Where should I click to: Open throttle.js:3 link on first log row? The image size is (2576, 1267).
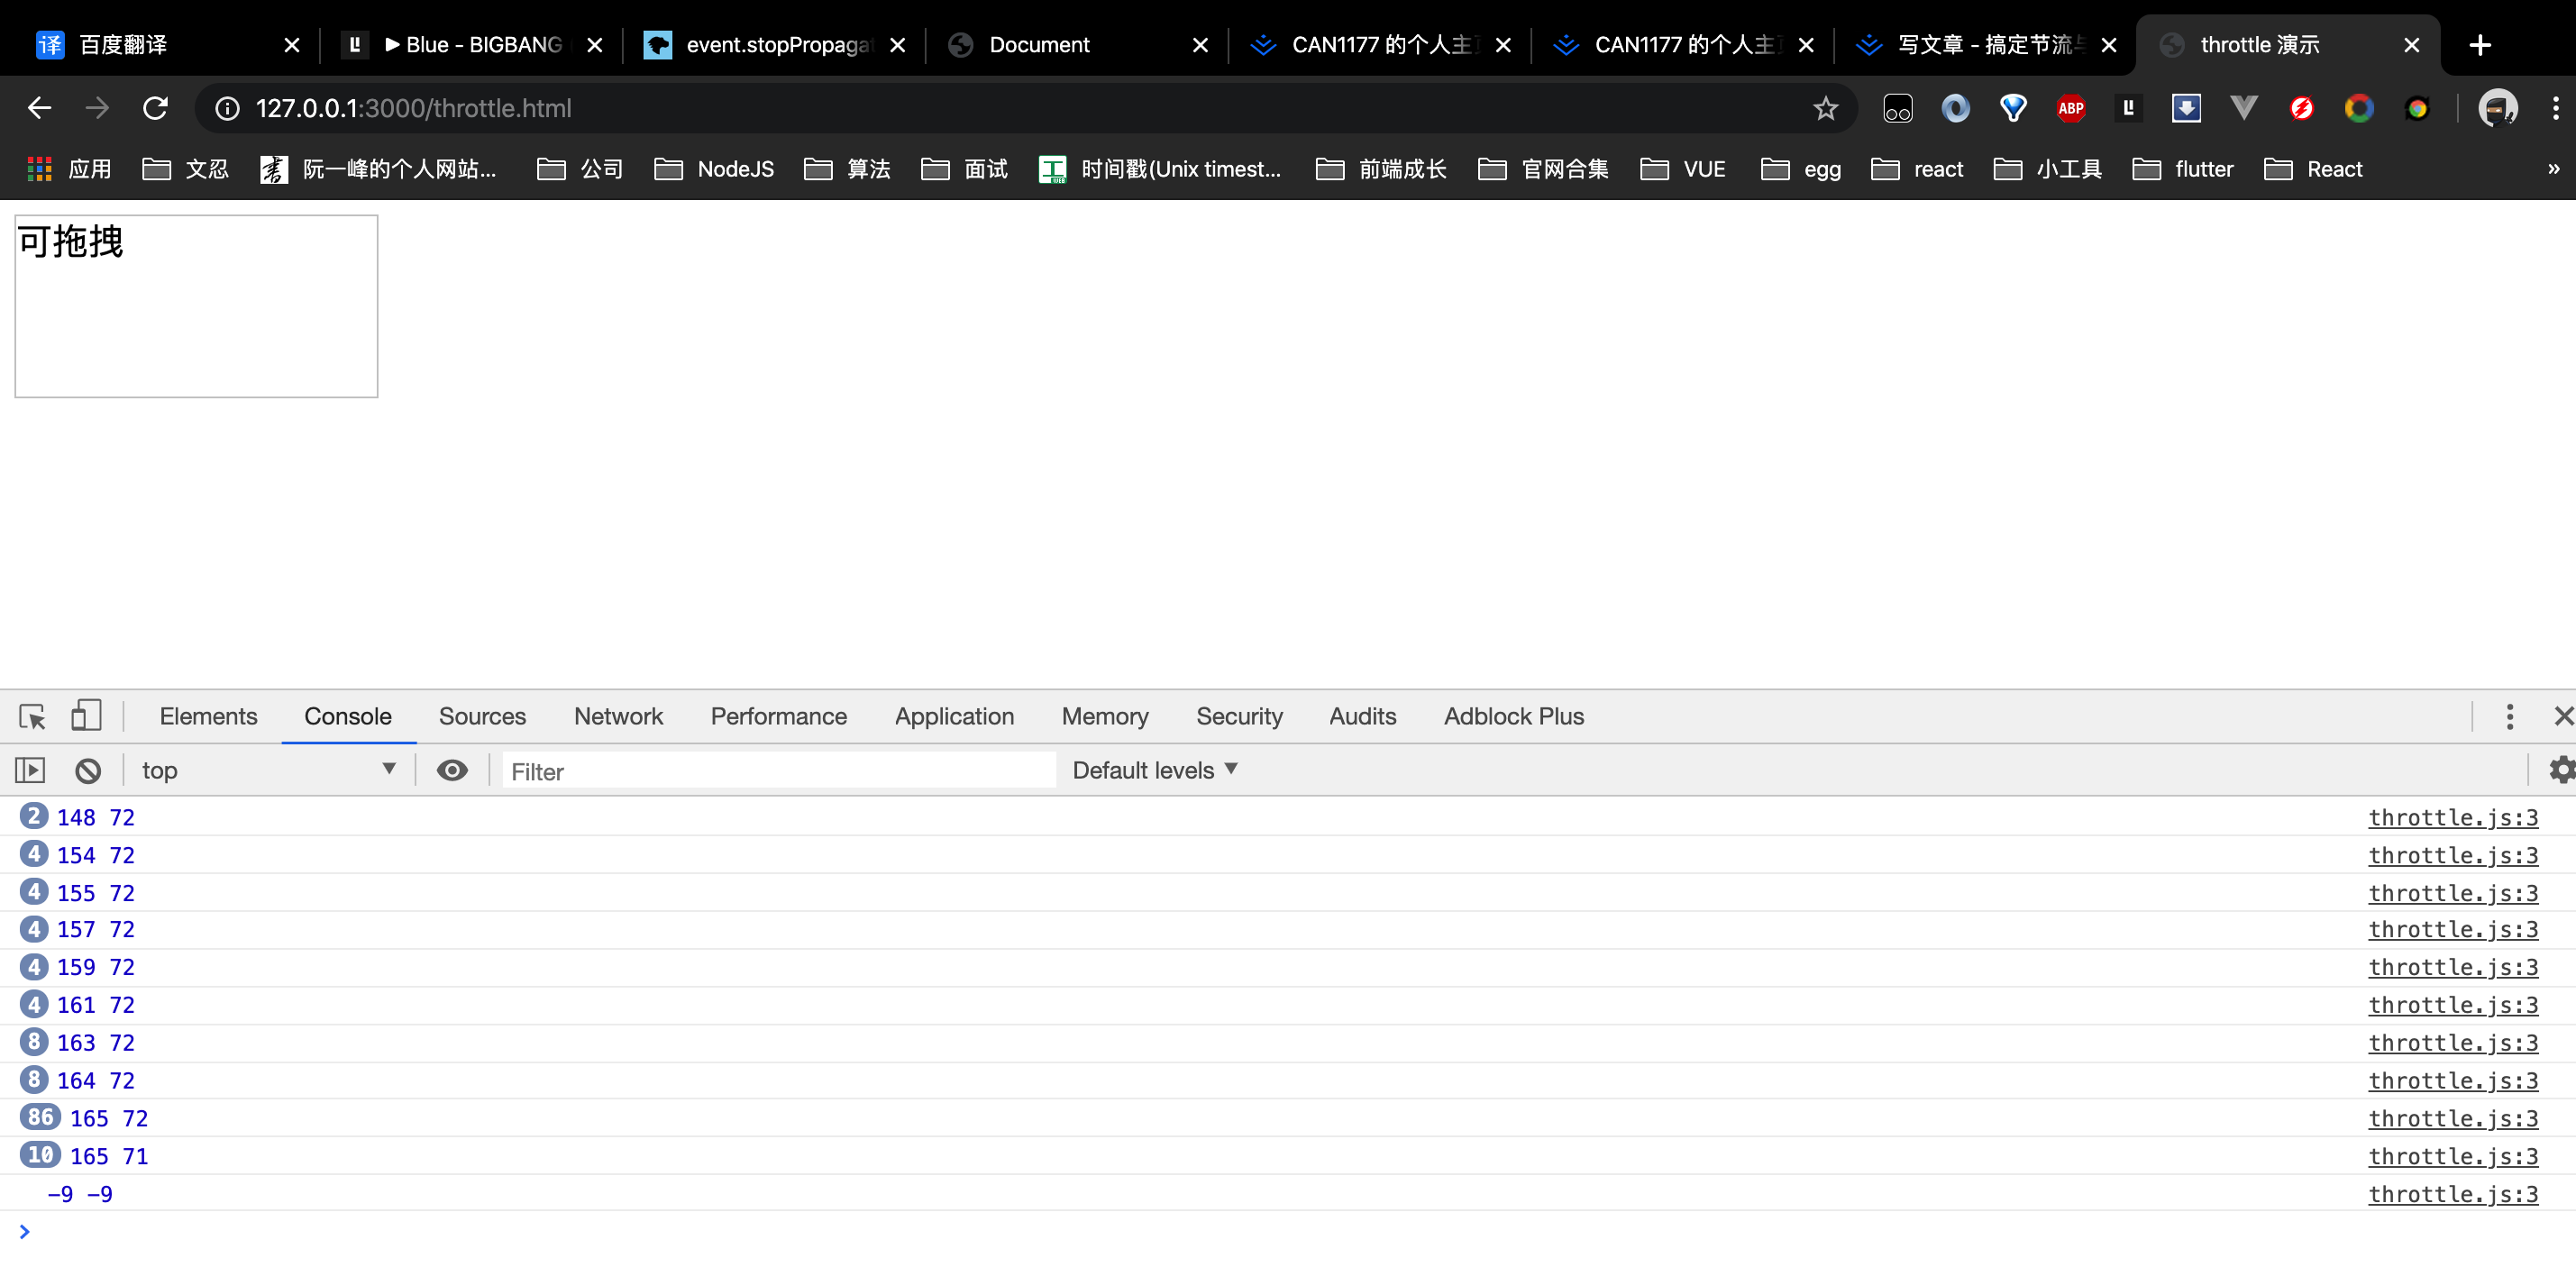[2452, 817]
